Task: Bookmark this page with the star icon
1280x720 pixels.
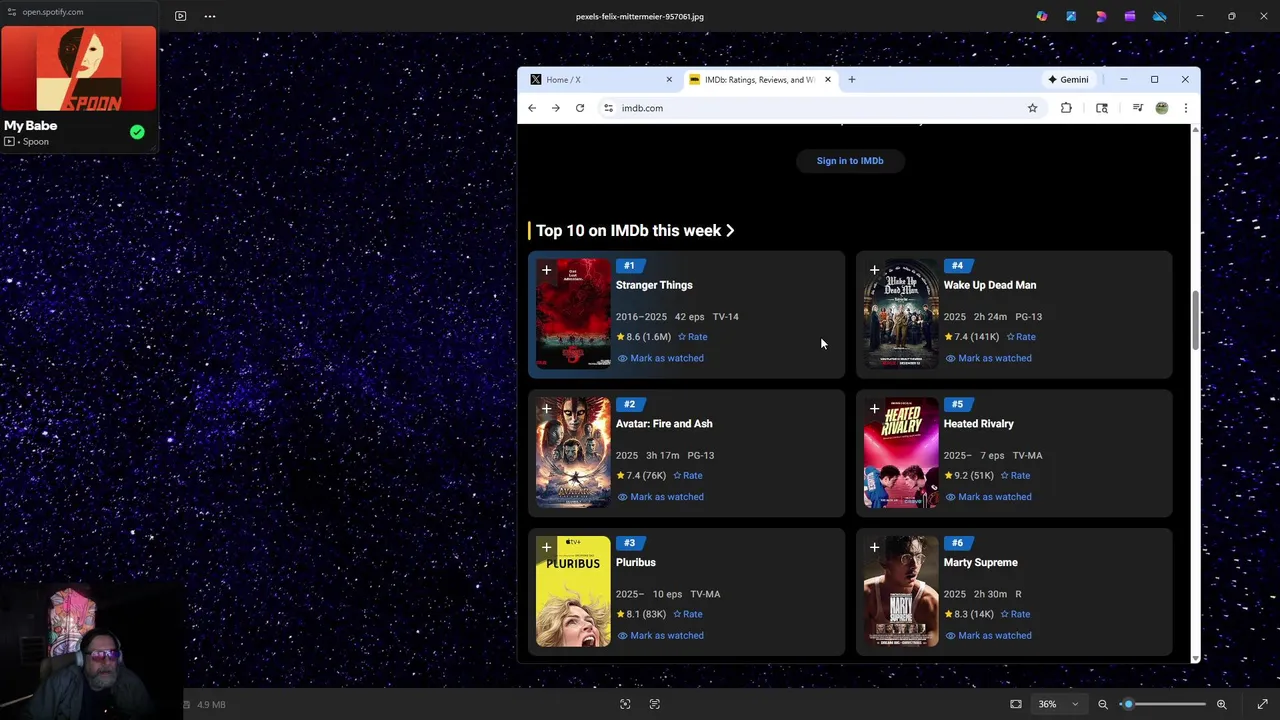Action: tap(1032, 108)
